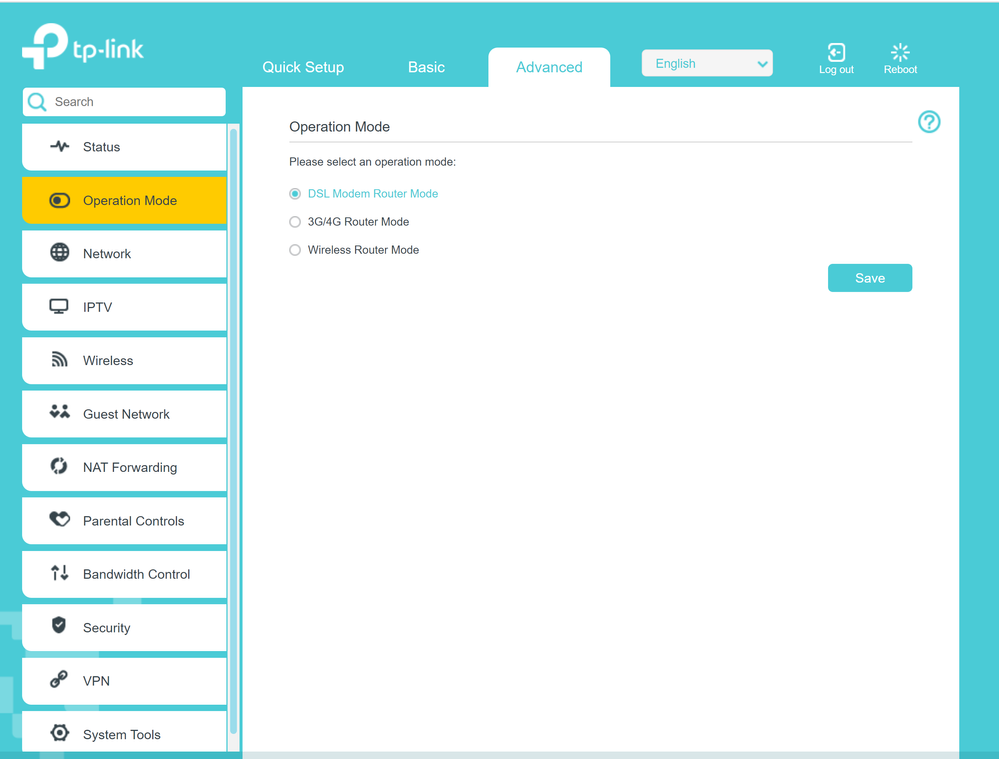999x759 pixels.
Task: Open the English language dropdown
Action: (707, 64)
